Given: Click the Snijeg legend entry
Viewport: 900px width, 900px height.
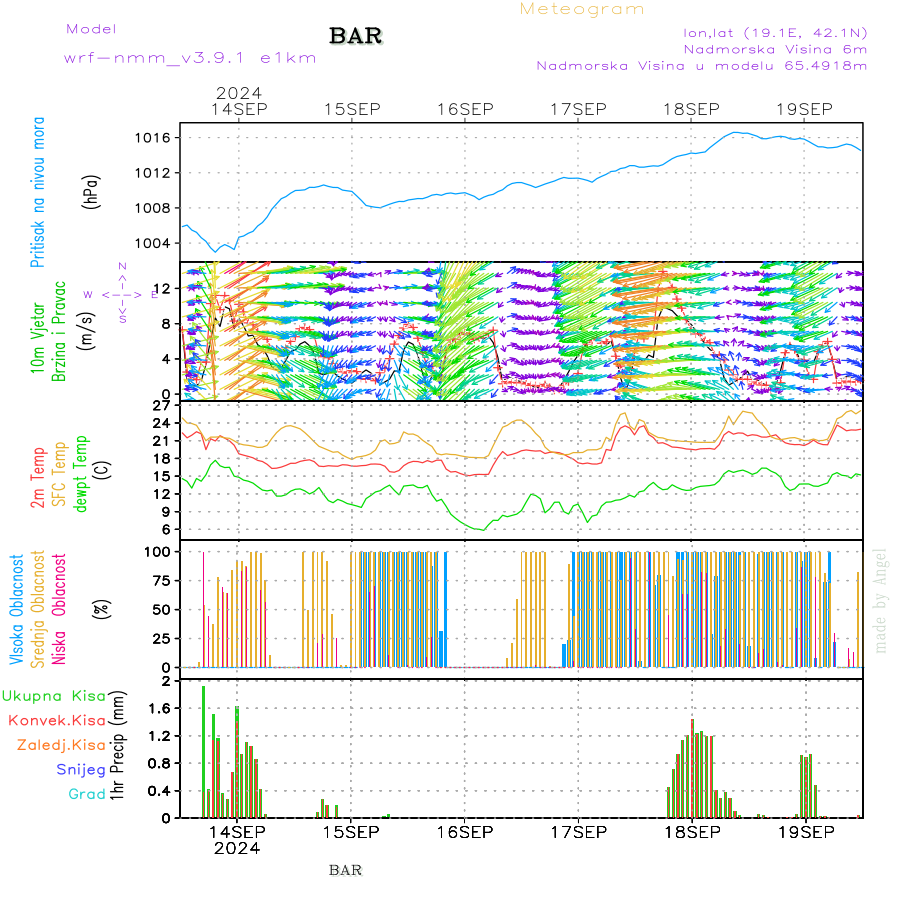Looking at the screenshot, I should coord(81,770).
